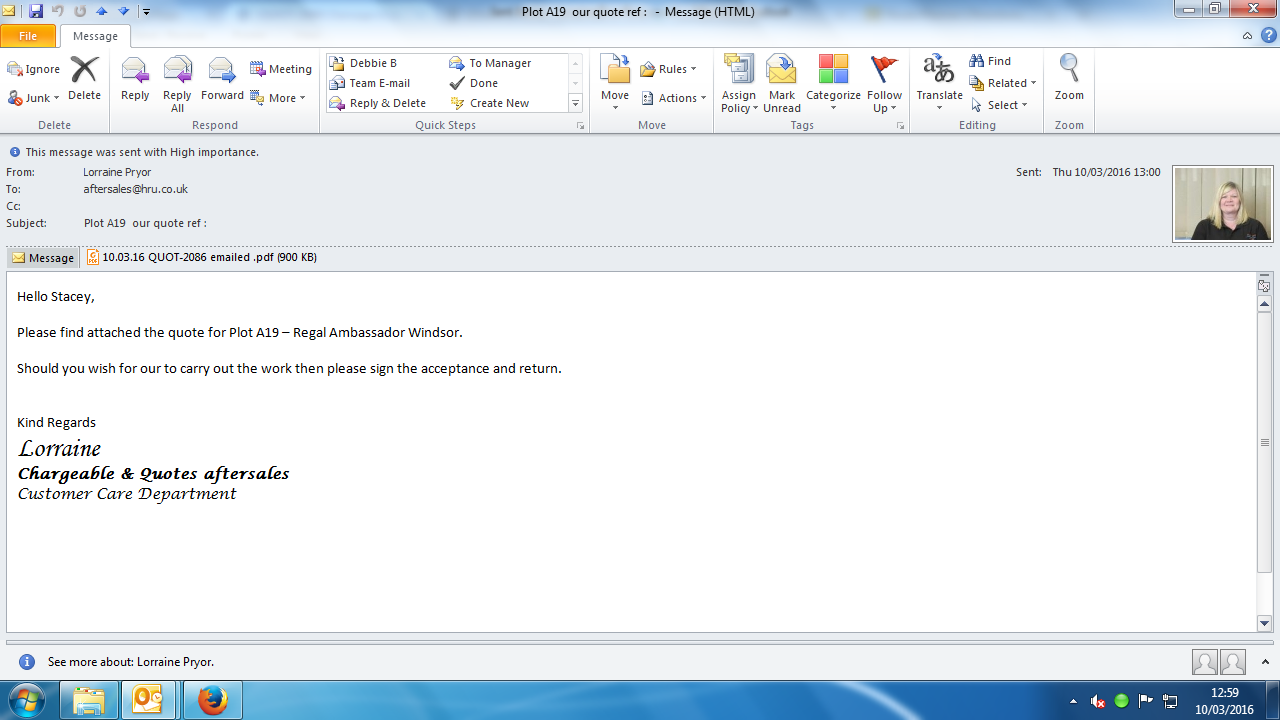Click the clock in the taskbar
Viewport: 1280px width, 720px height.
point(1225,701)
